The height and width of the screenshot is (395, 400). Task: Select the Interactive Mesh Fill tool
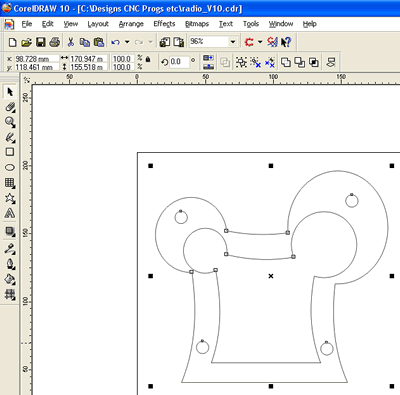[x=10, y=294]
